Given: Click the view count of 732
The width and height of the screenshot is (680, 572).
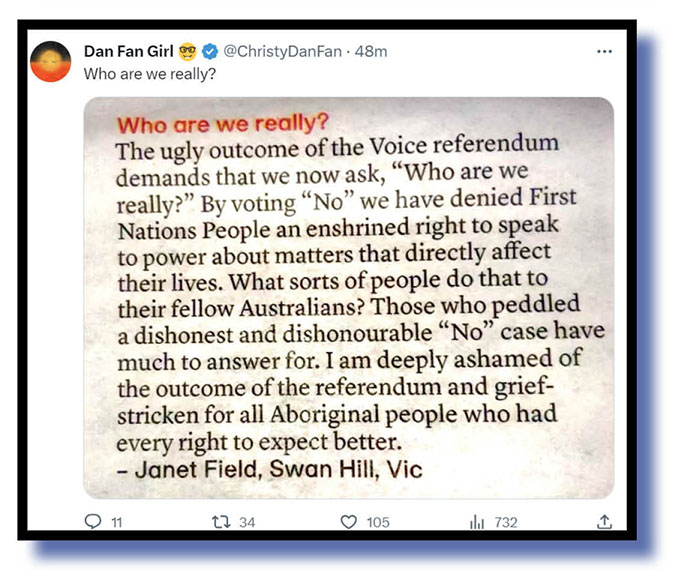Looking at the screenshot, I should [x=506, y=522].
